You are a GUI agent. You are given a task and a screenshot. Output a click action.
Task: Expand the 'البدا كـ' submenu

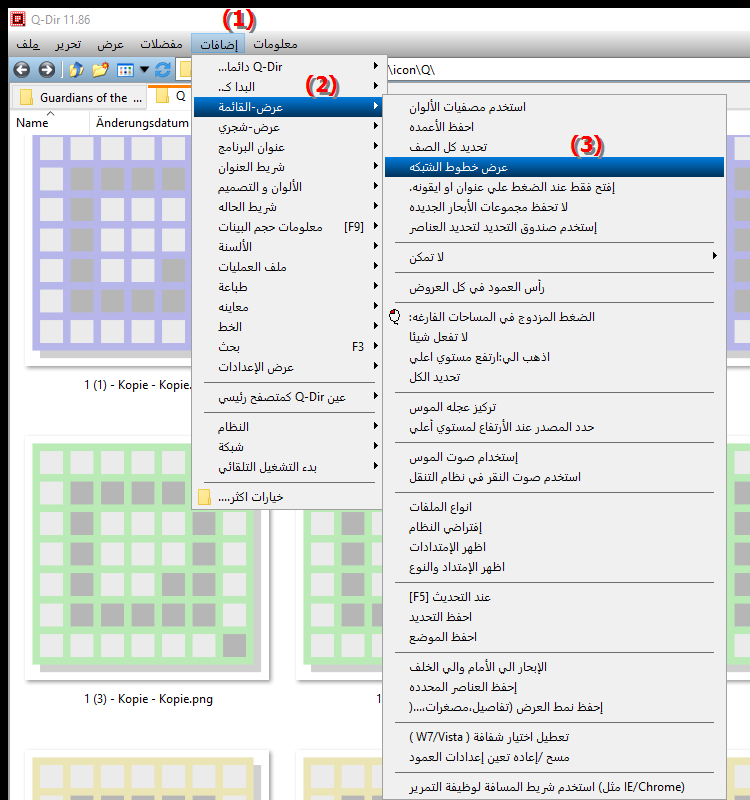(x=288, y=87)
